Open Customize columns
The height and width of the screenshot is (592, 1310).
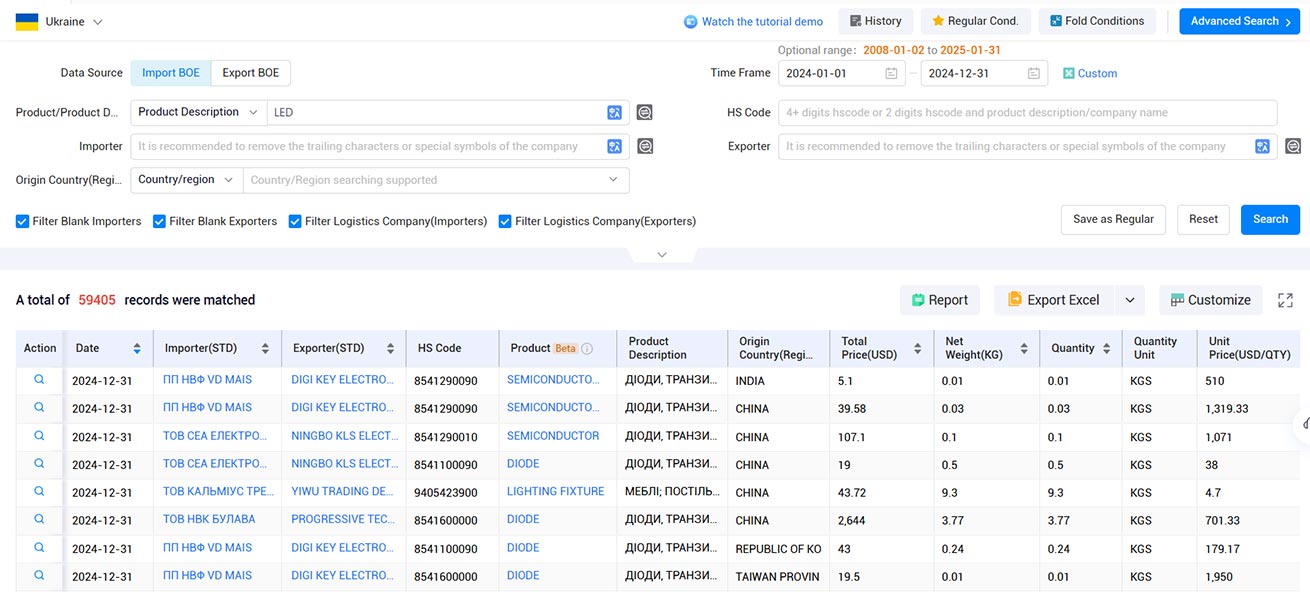coord(1211,300)
